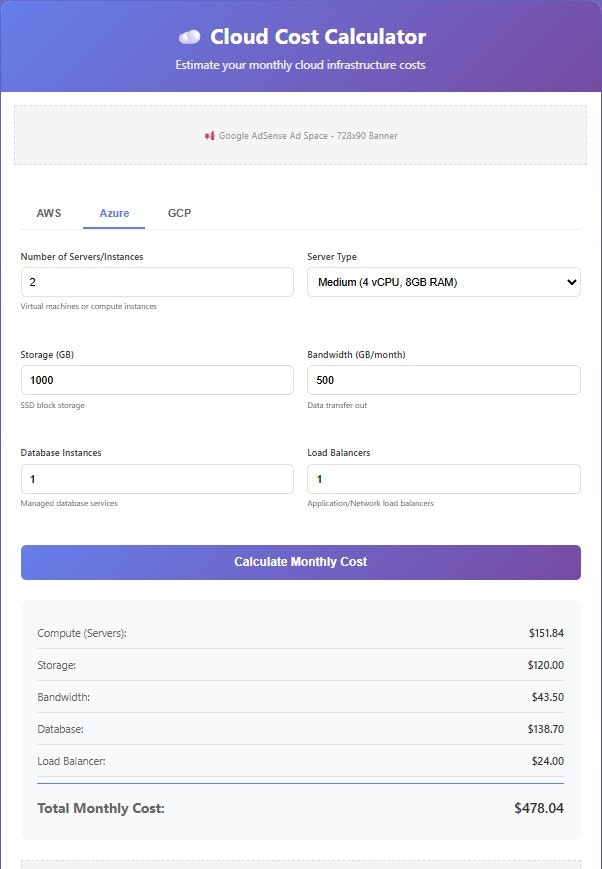Click the Load Balancers input field
Image resolution: width=602 pixels, height=869 pixels.
(x=444, y=479)
